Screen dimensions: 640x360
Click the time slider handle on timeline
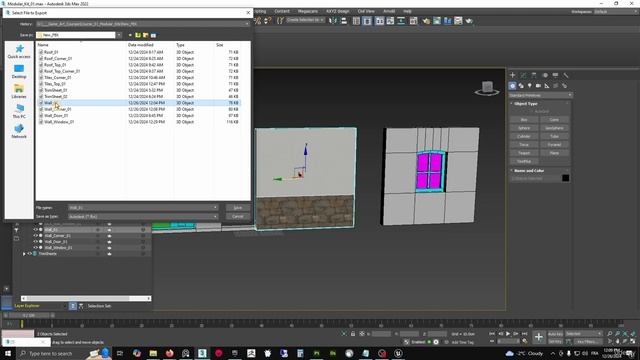tap(29, 316)
